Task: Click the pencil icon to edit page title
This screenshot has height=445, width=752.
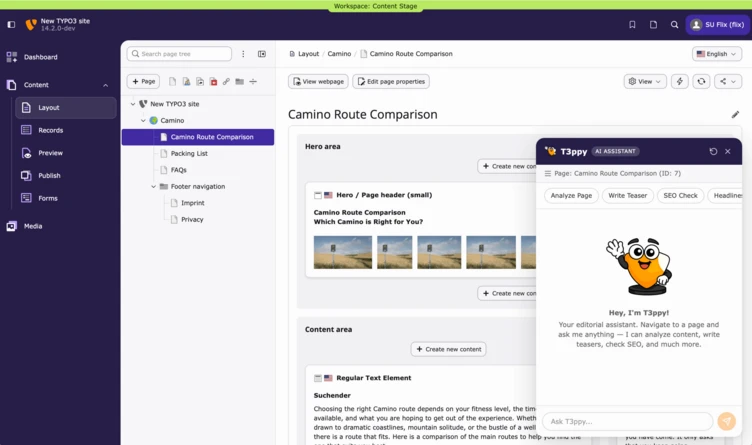Action: pos(735,115)
